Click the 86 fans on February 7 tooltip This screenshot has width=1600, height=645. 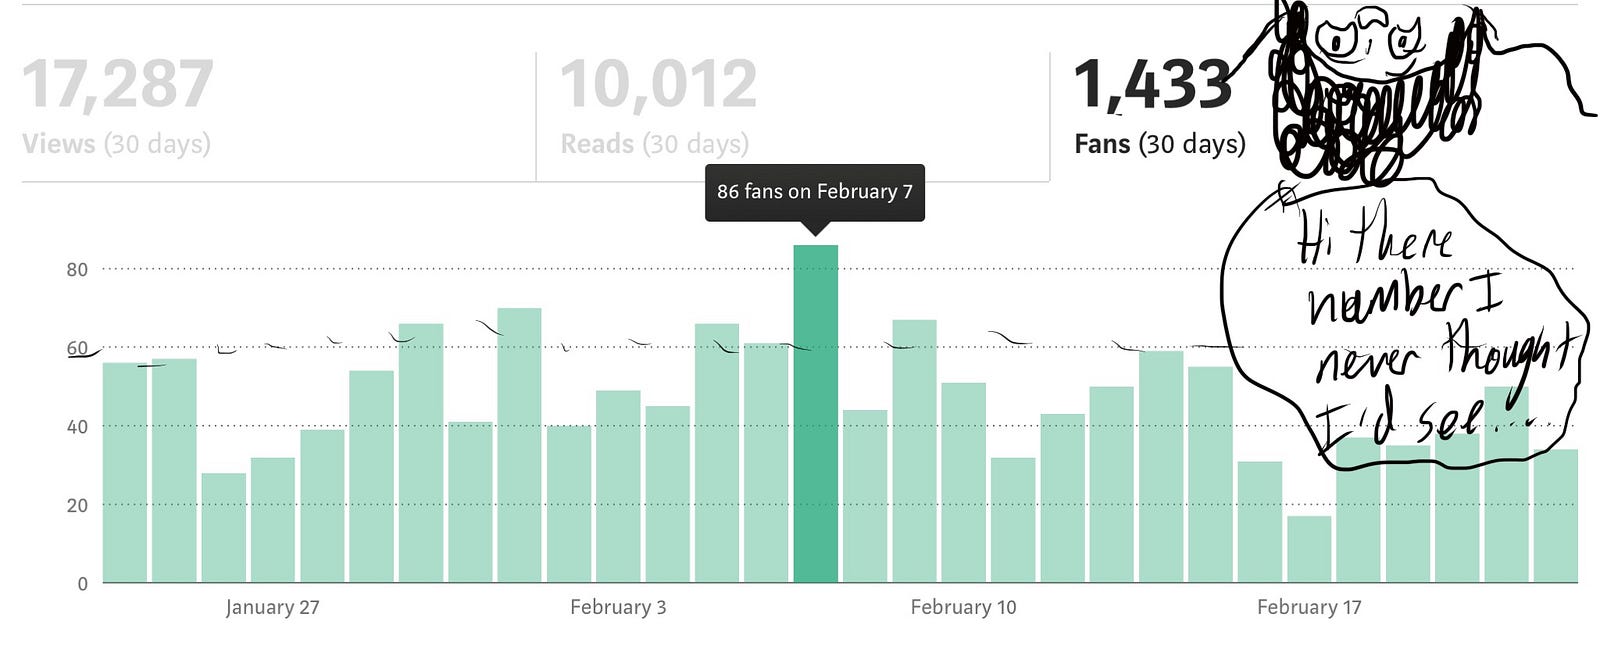[815, 192]
